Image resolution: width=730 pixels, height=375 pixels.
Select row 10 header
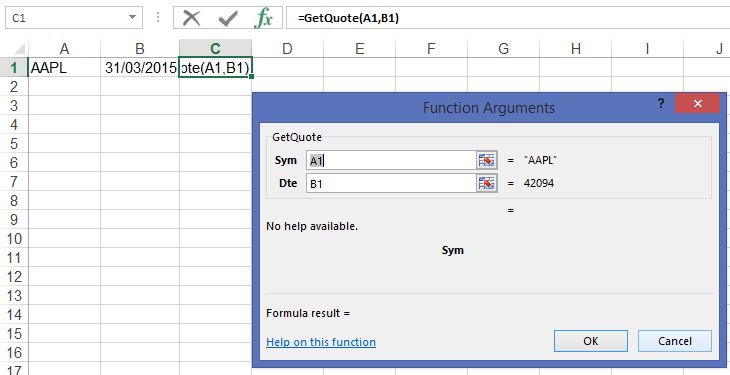tap(14, 239)
